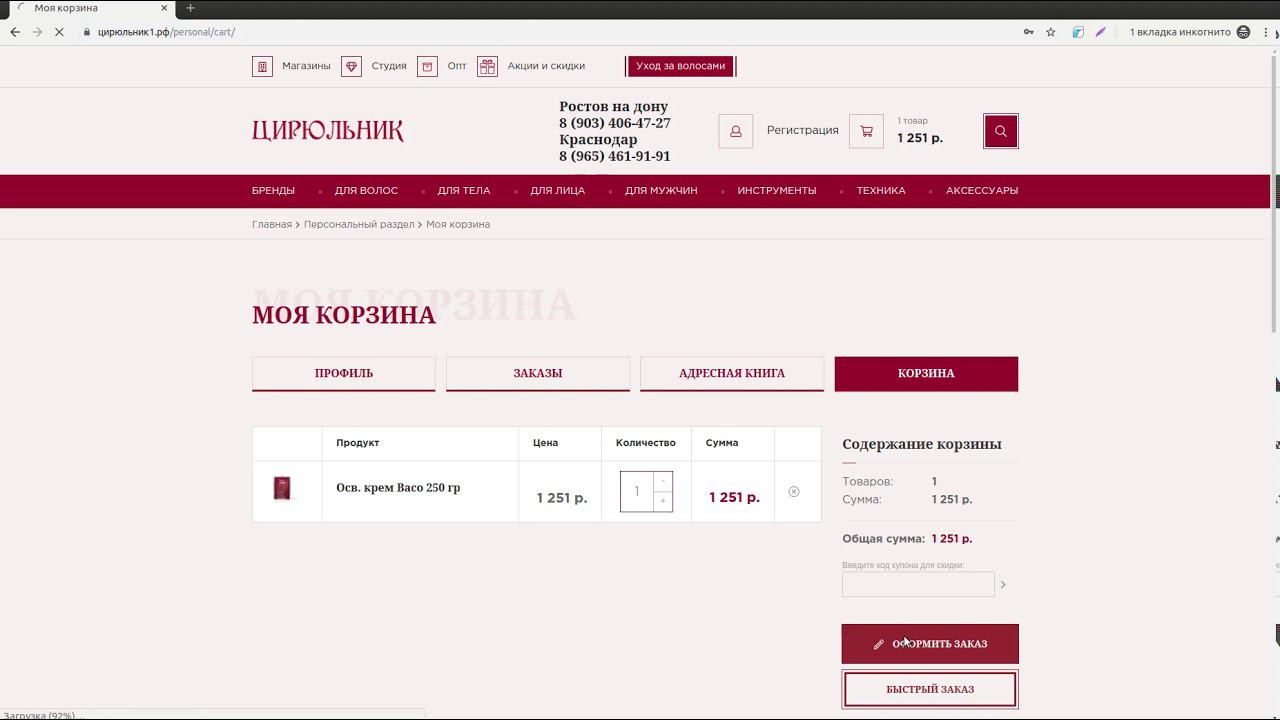Click the Сумма column header
The width and height of the screenshot is (1280, 720).
point(722,443)
